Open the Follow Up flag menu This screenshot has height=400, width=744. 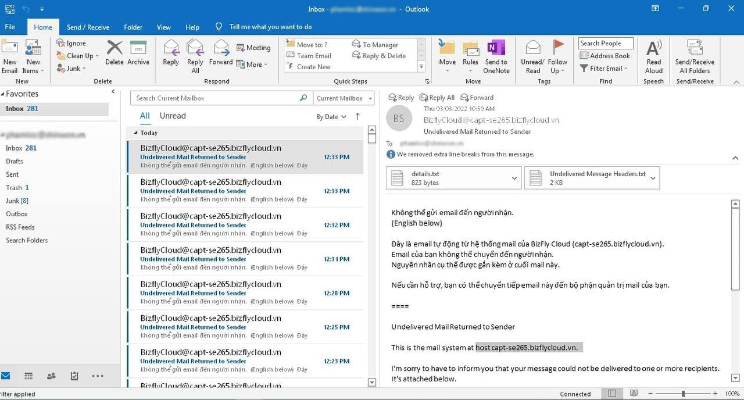point(558,56)
